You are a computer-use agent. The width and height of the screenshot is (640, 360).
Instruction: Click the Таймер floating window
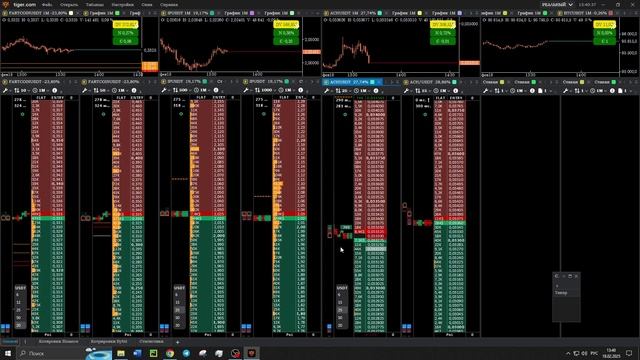(567, 297)
